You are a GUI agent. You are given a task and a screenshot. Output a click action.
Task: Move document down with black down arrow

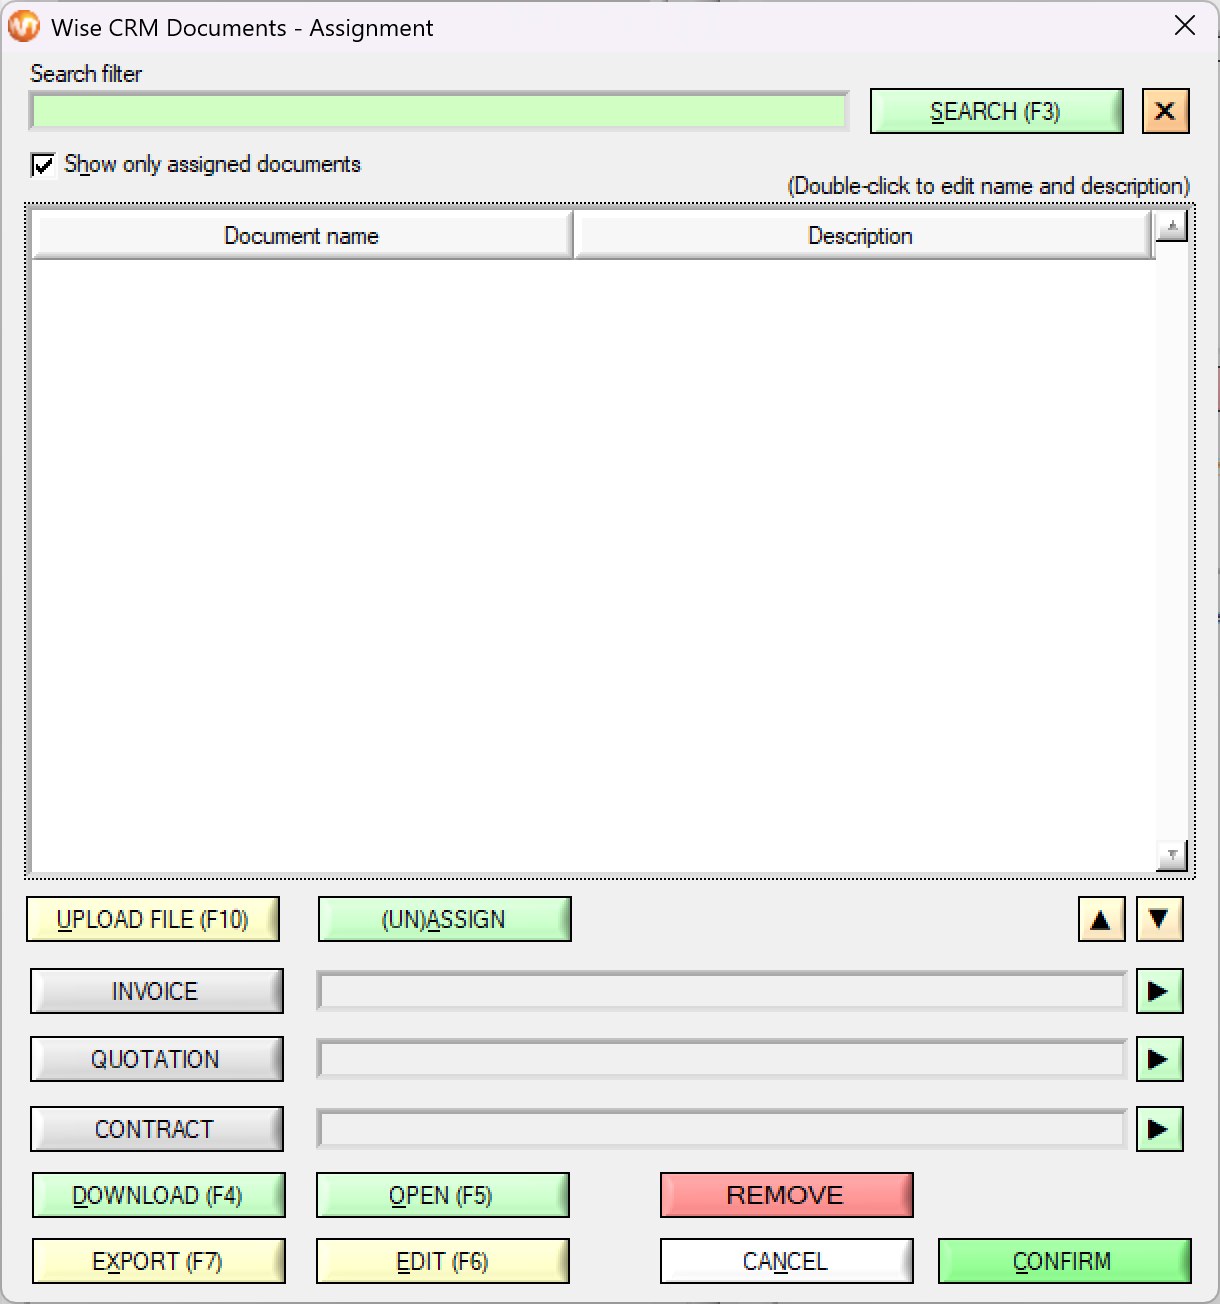(1159, 920)
